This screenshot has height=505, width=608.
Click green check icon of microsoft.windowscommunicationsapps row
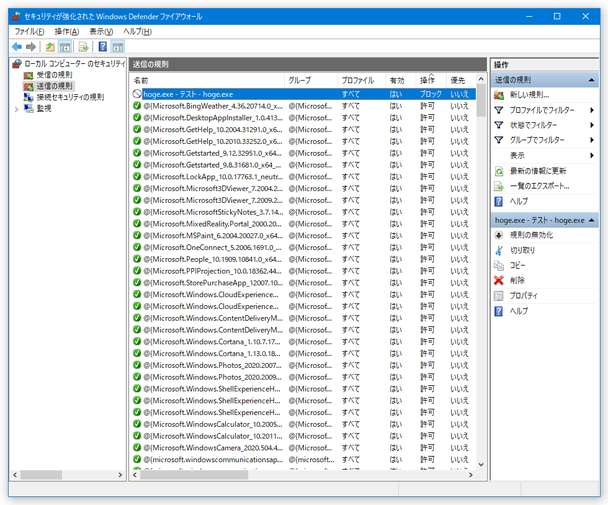point(137,459)
